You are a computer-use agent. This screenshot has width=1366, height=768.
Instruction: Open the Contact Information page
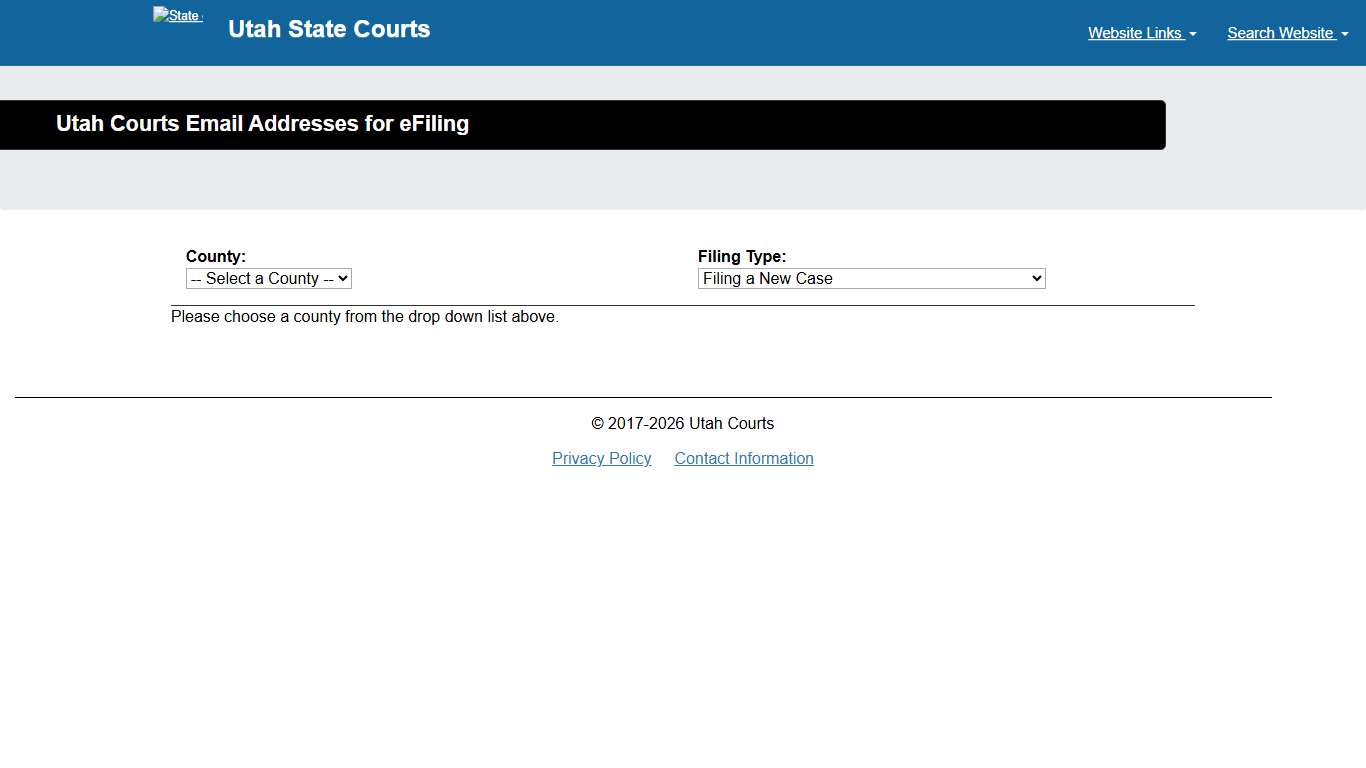point(744,458)
